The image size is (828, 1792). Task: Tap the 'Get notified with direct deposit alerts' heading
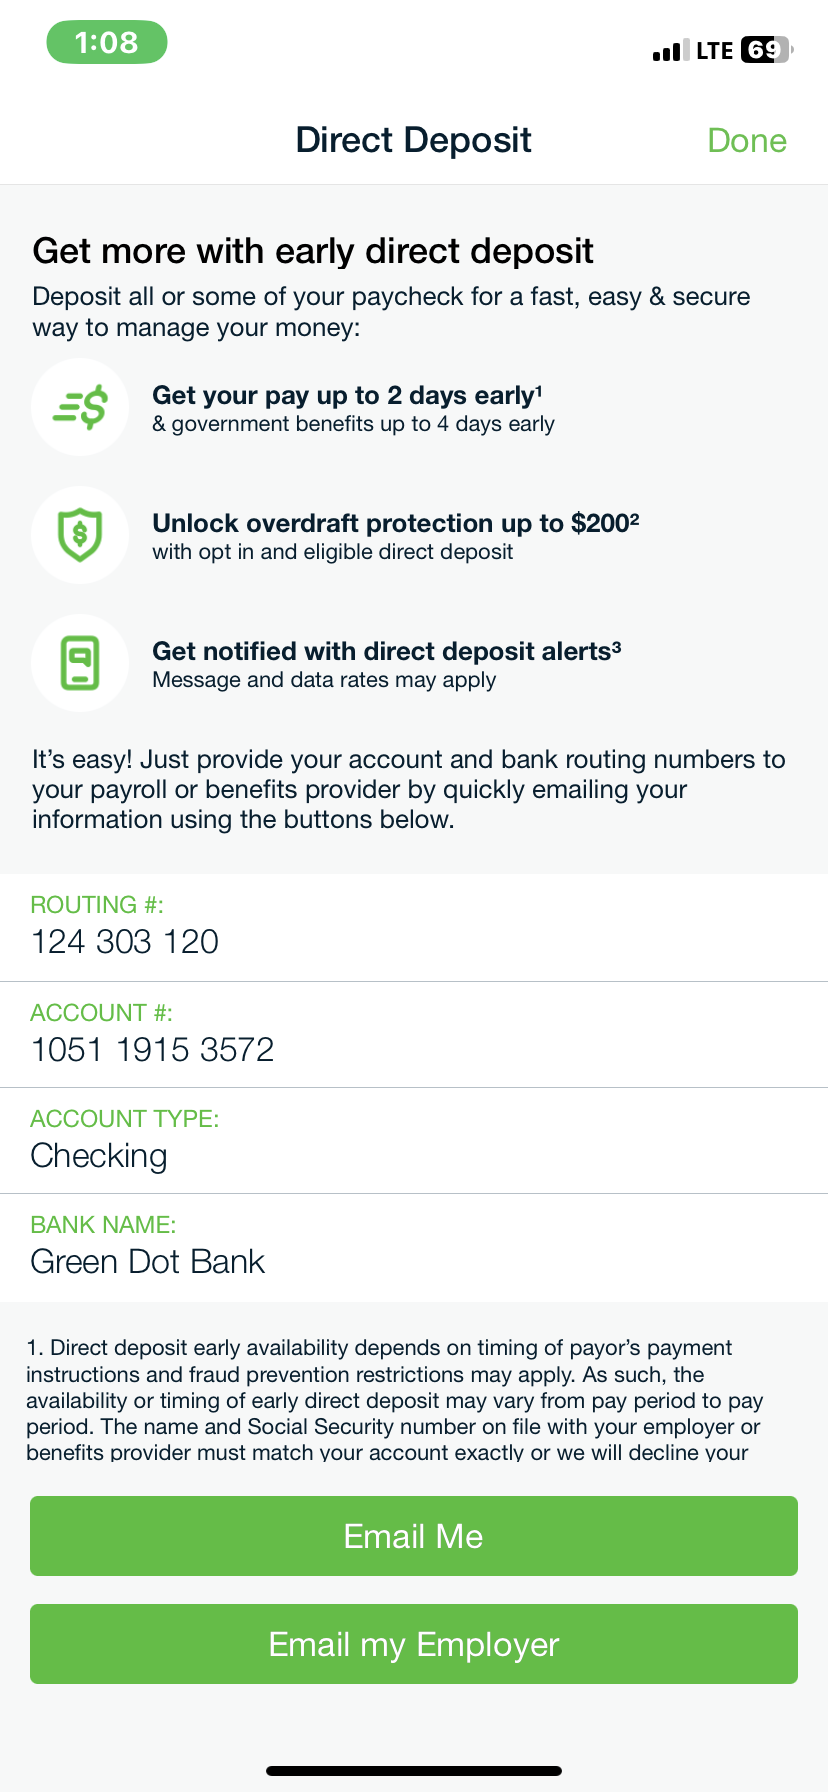[x=387, y=651]
